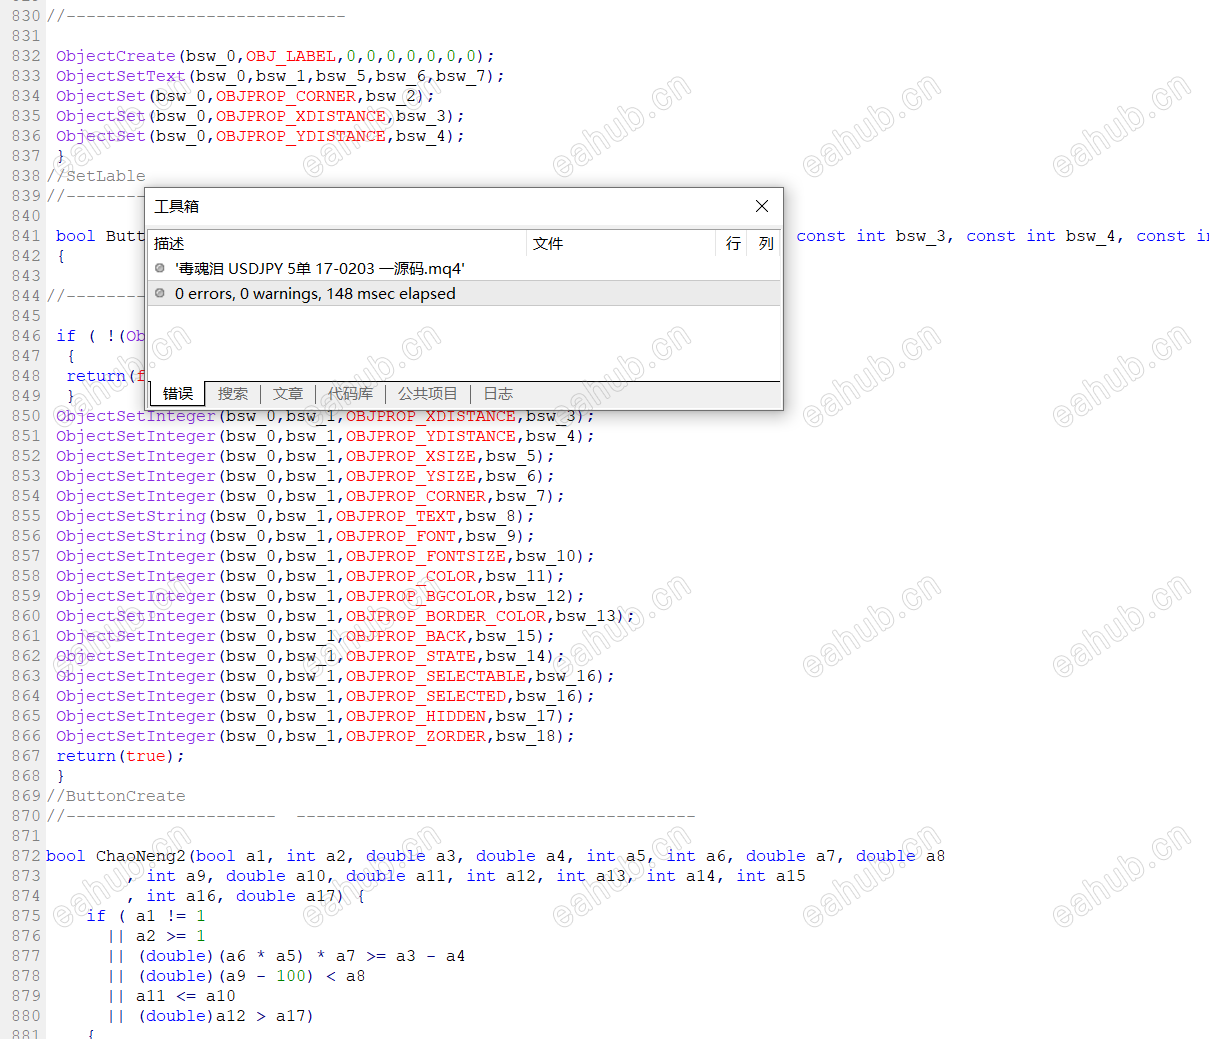Sort by the 描述 column header
The height and width of the screenshot is (1039, 1209).
pos(338,244)
